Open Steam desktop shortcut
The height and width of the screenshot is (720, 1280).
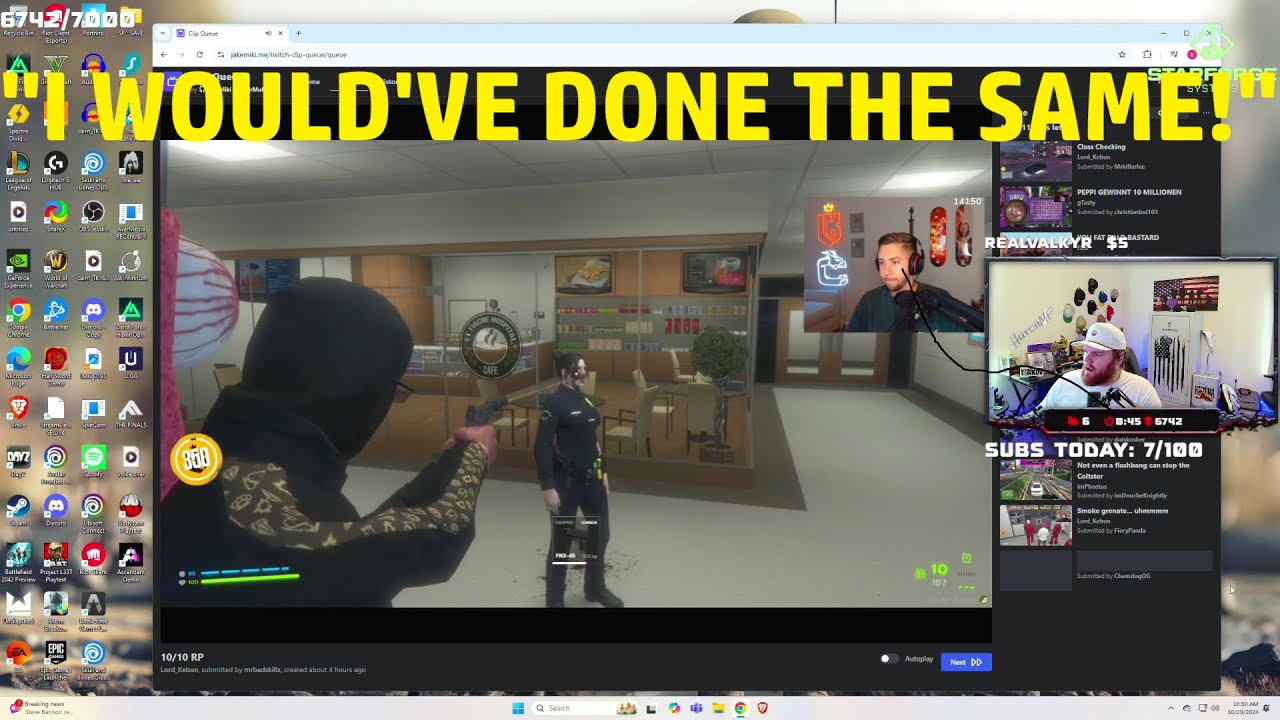[x=18, y=510]
